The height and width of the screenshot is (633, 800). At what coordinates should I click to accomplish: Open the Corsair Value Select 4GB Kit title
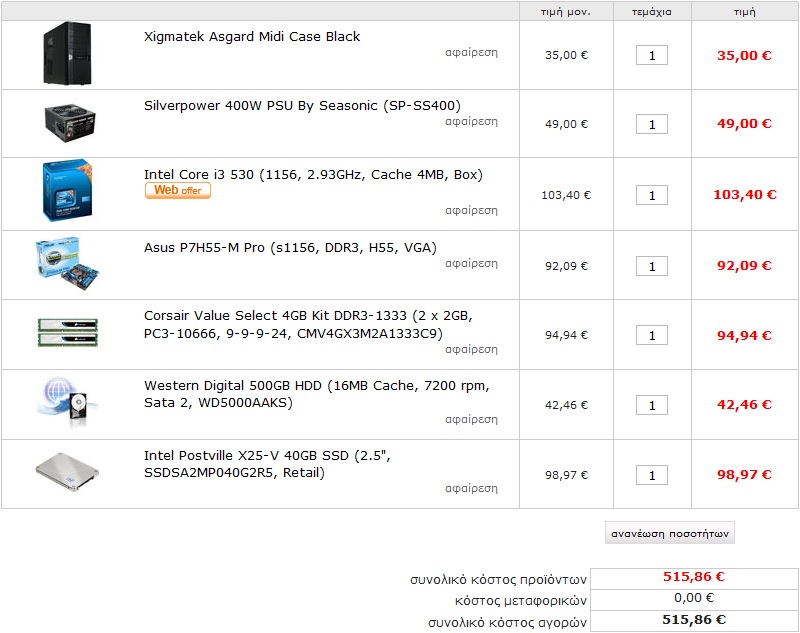pyautogui.click(x=308, y=324)
